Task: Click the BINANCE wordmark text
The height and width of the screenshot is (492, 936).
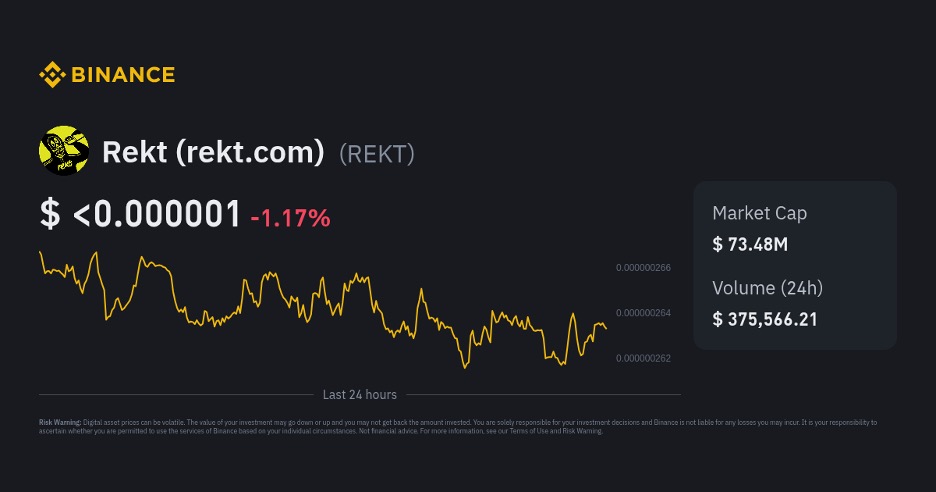Action: tap(122, 74)
